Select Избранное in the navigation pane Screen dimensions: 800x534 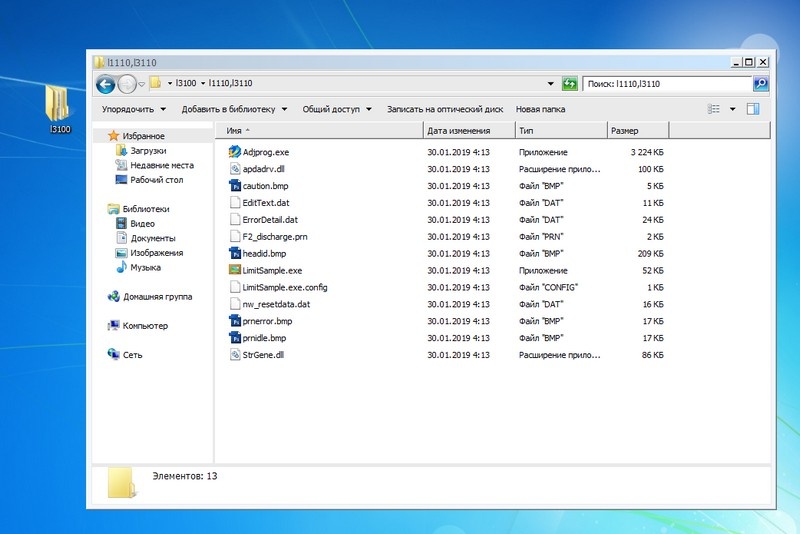(x=143, y=136)
